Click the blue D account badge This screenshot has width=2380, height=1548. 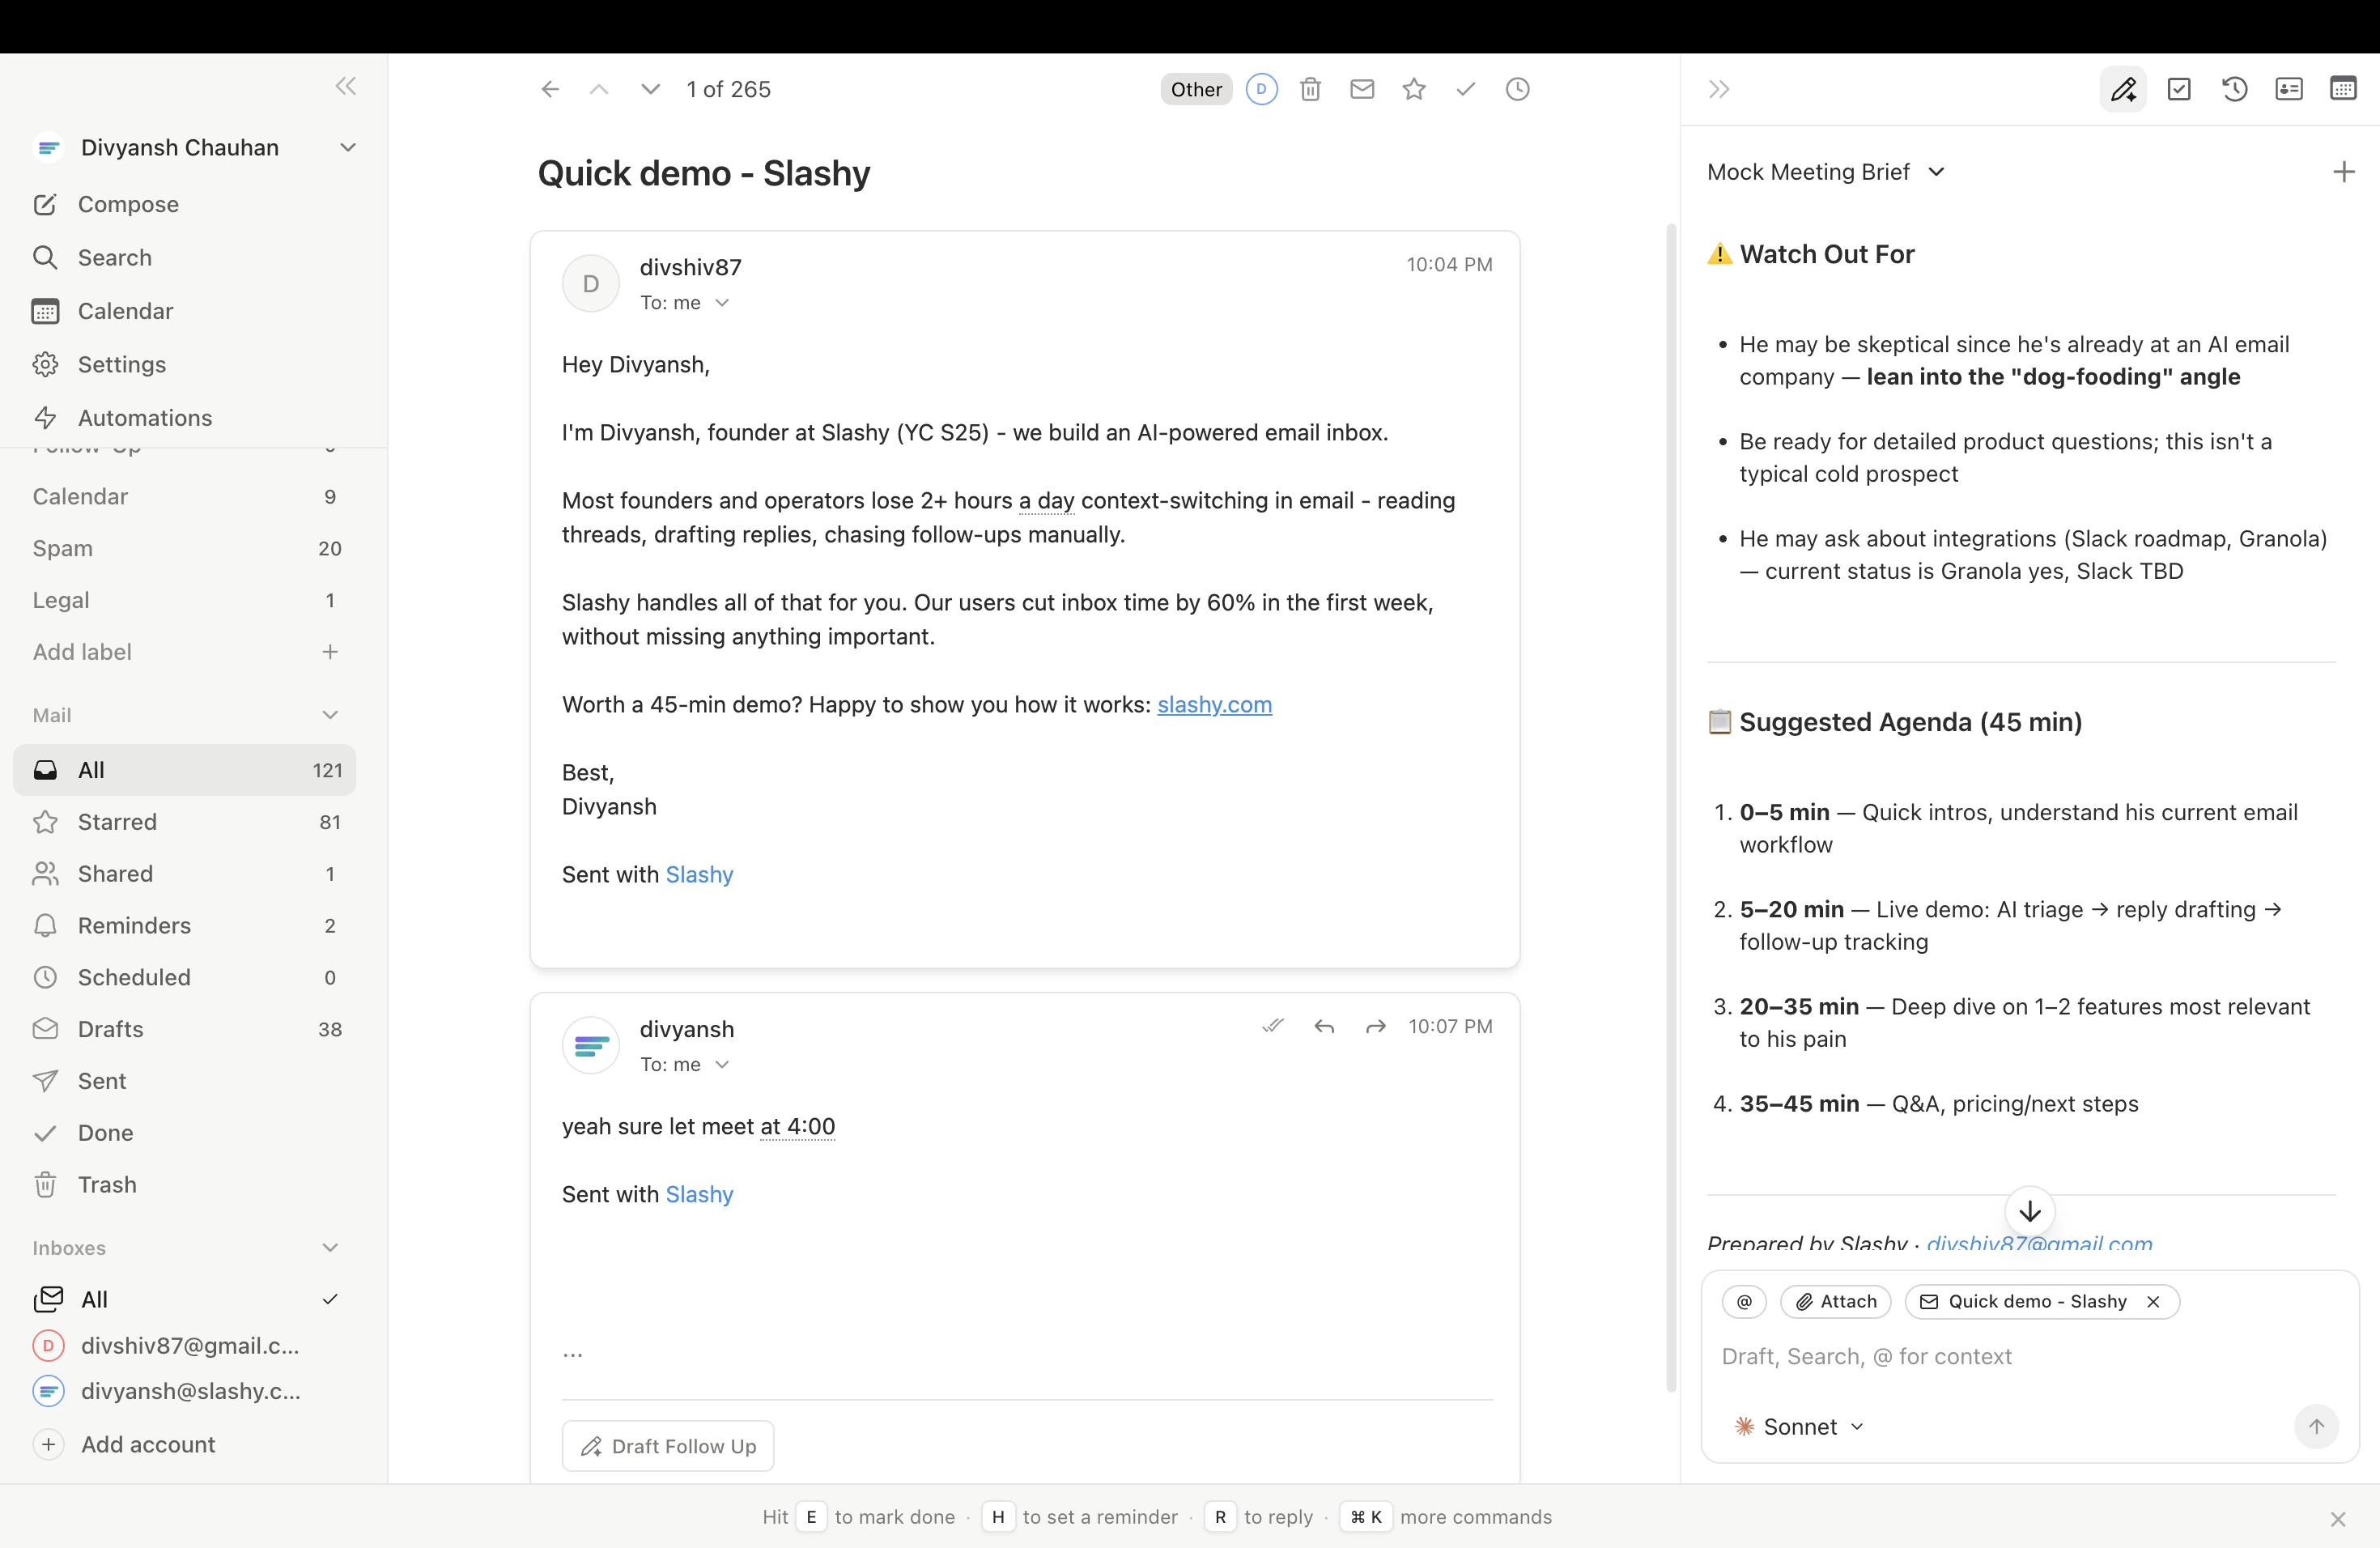click(1261, 90)
